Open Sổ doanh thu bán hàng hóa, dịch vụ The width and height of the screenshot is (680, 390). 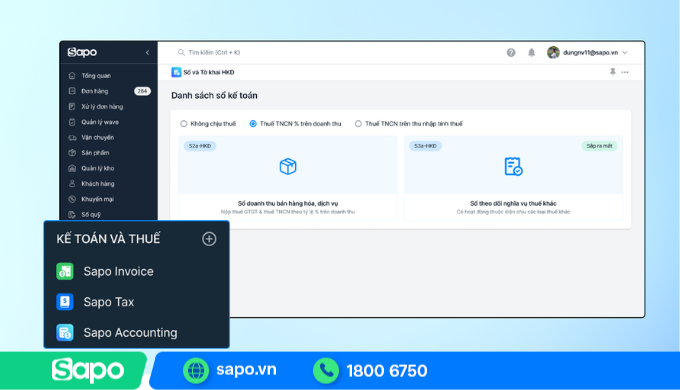click(x=288, y=203)
